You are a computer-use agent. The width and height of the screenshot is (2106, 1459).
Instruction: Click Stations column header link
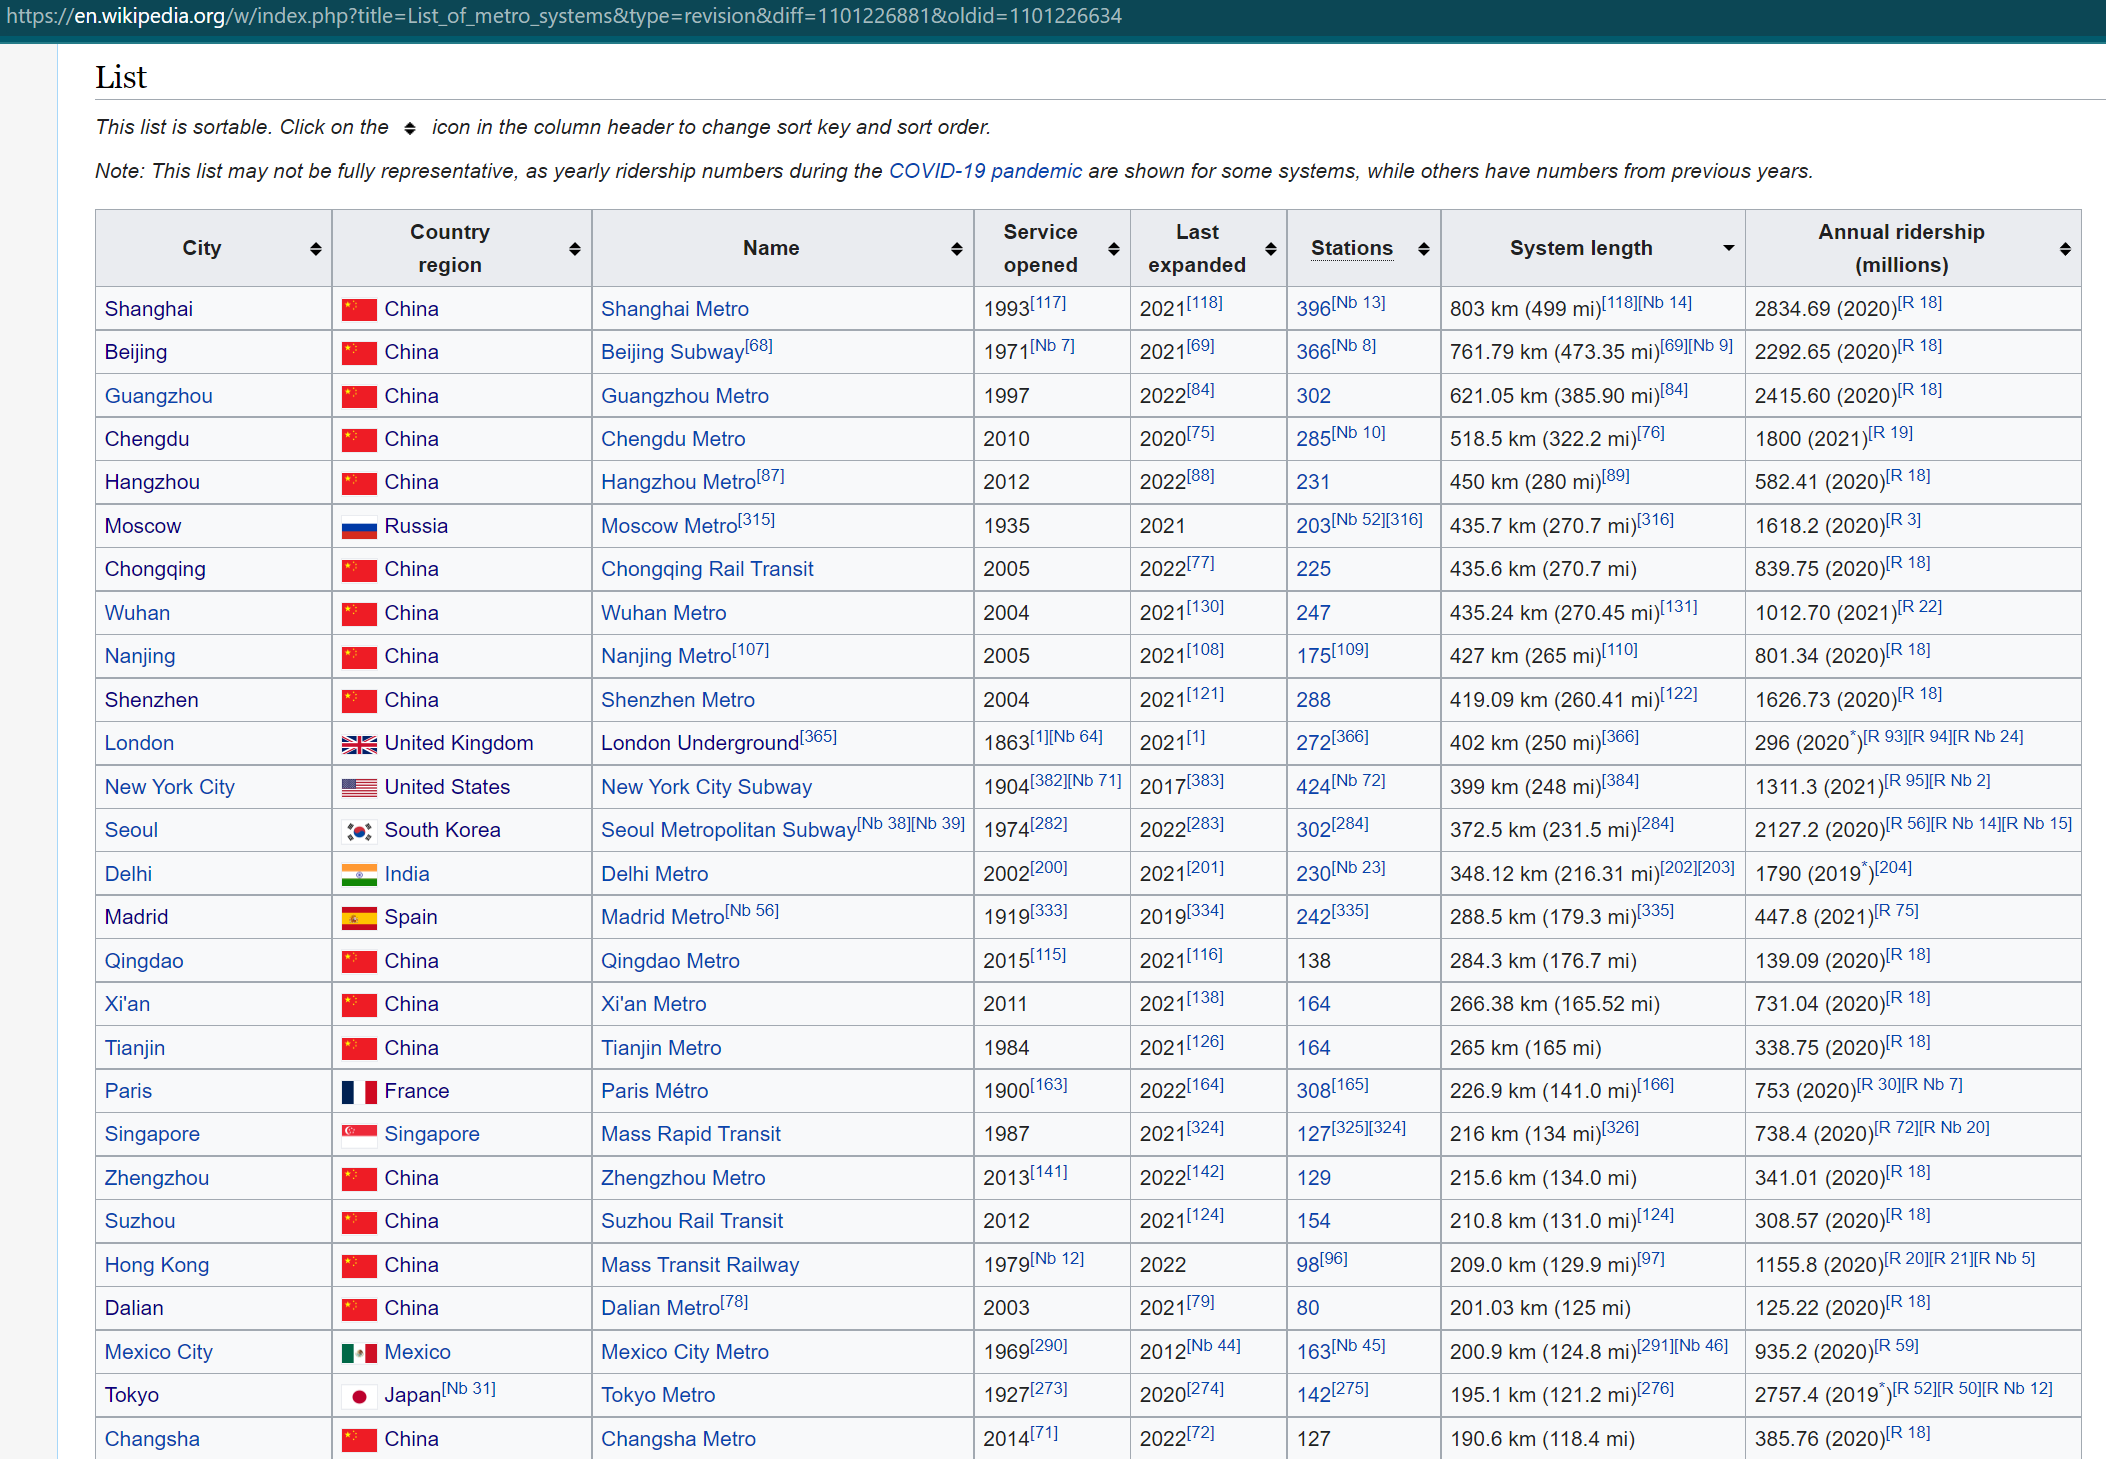[1352, 248]
